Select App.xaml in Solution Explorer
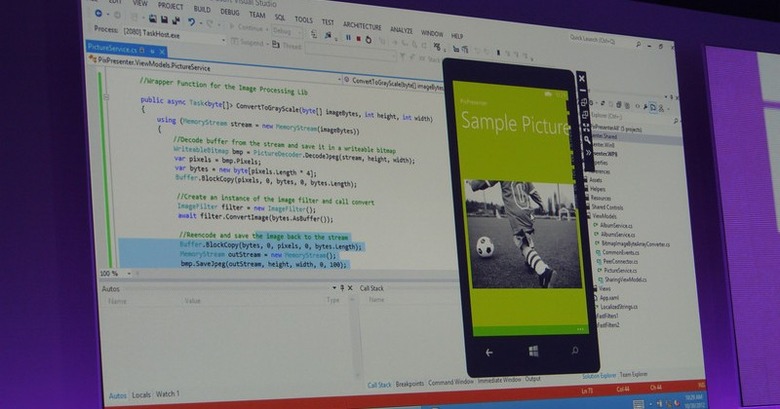Screen dimensions: 780x409 (x=605, y=298)
